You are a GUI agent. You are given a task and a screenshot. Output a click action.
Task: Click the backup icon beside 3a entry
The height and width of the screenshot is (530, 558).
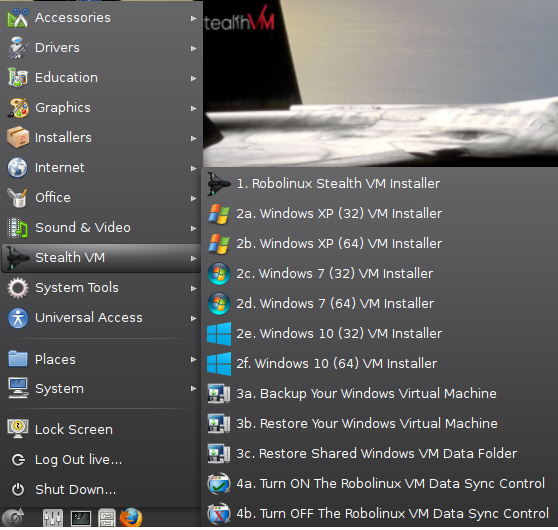tap(219, 393)
